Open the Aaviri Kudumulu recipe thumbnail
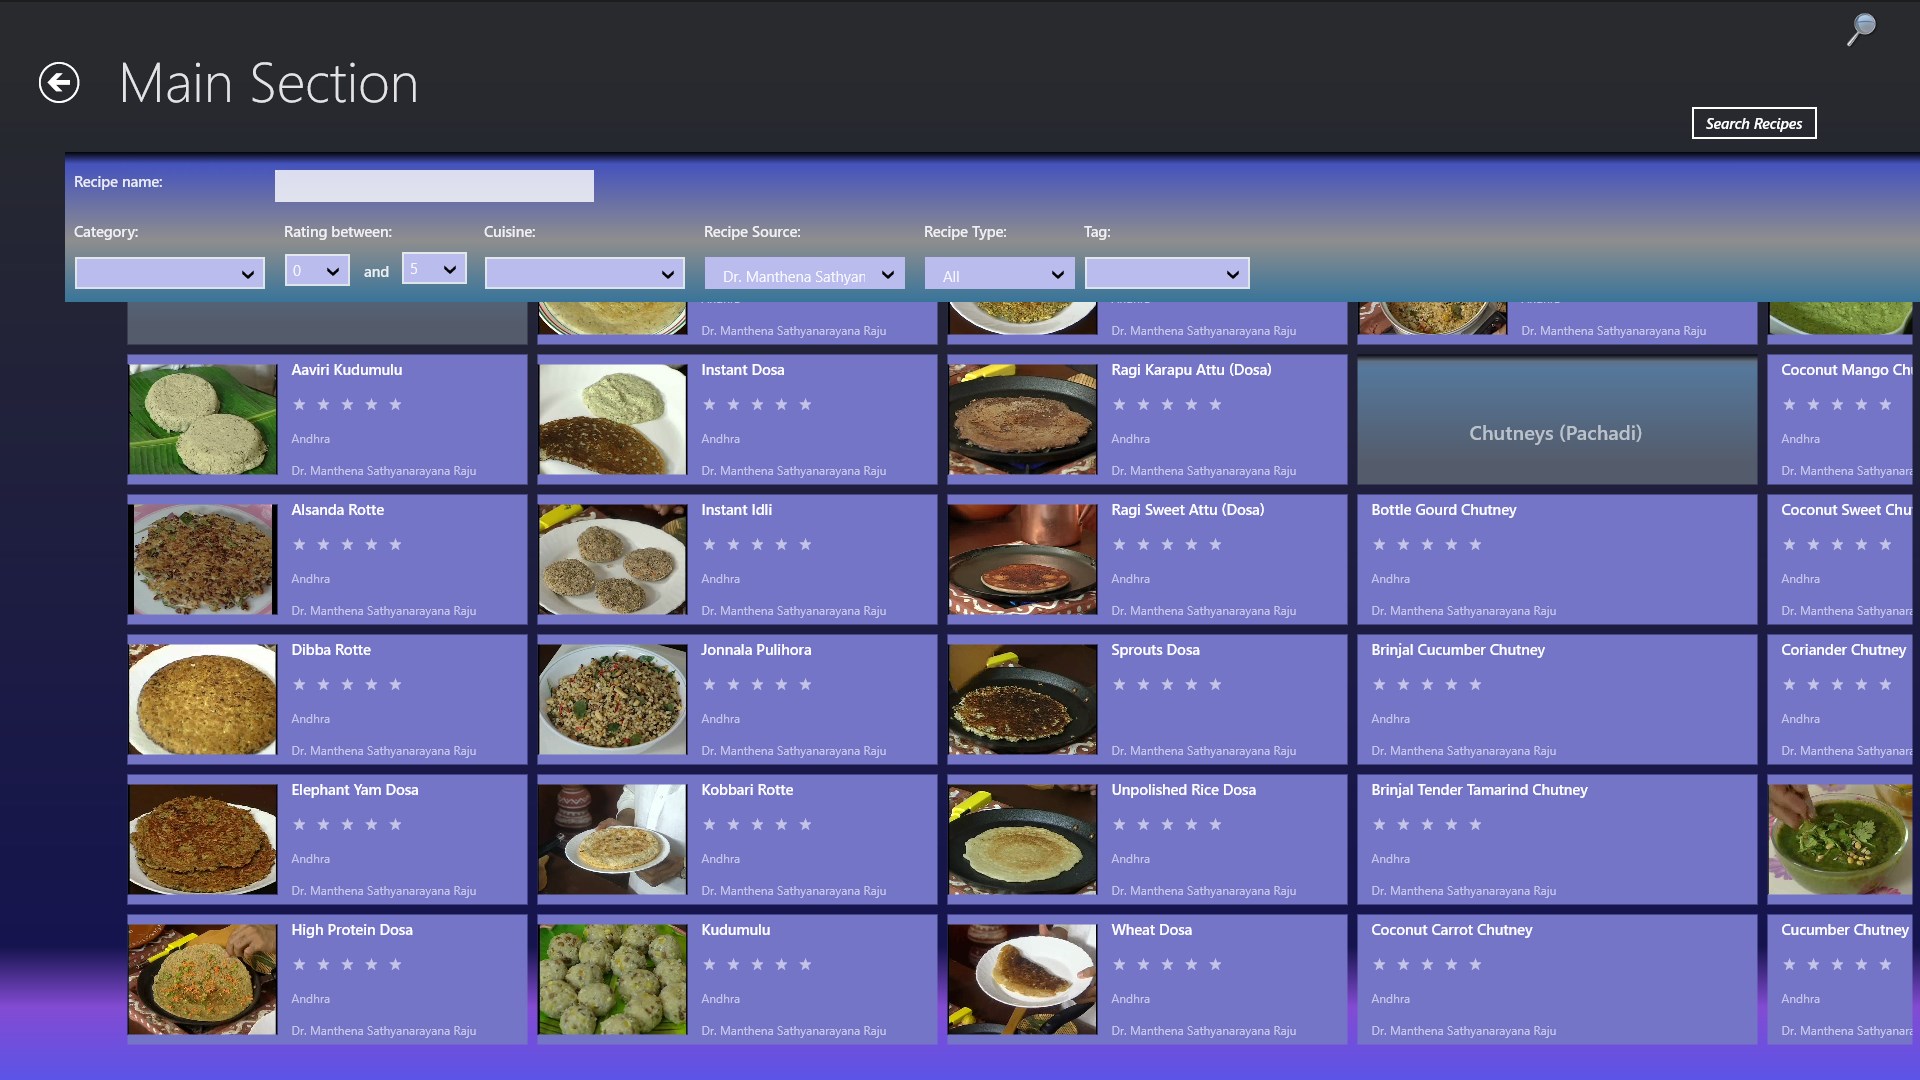 click(x=203, y=419)
